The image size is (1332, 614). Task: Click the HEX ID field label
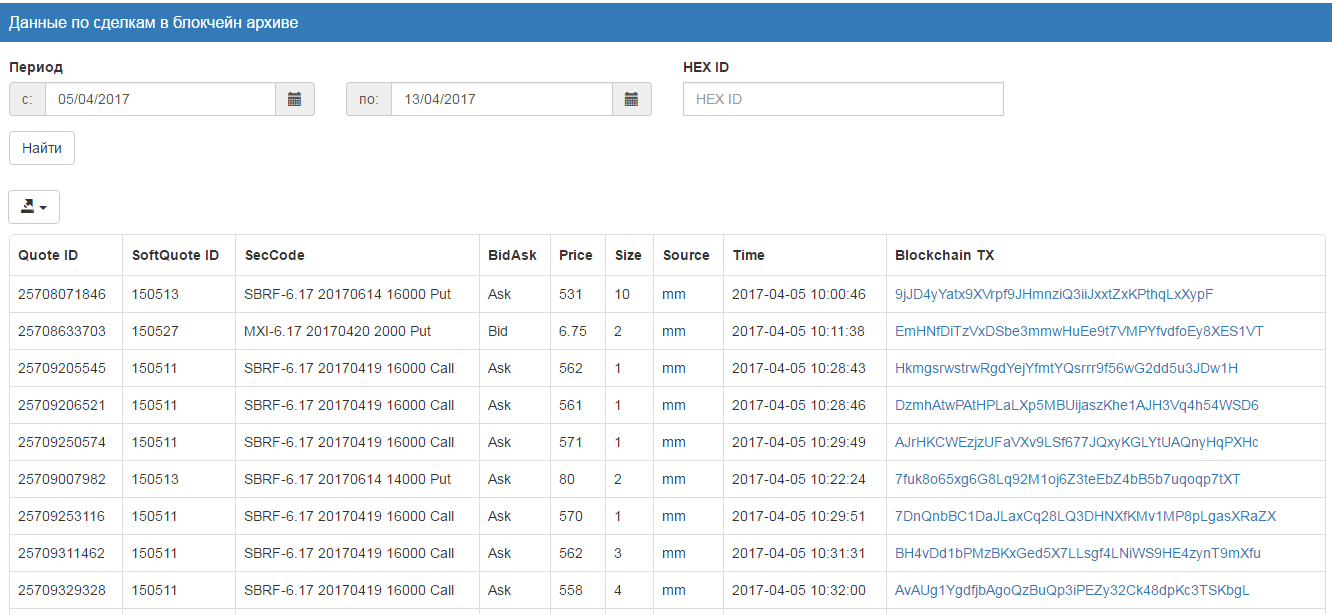(706, 67)
